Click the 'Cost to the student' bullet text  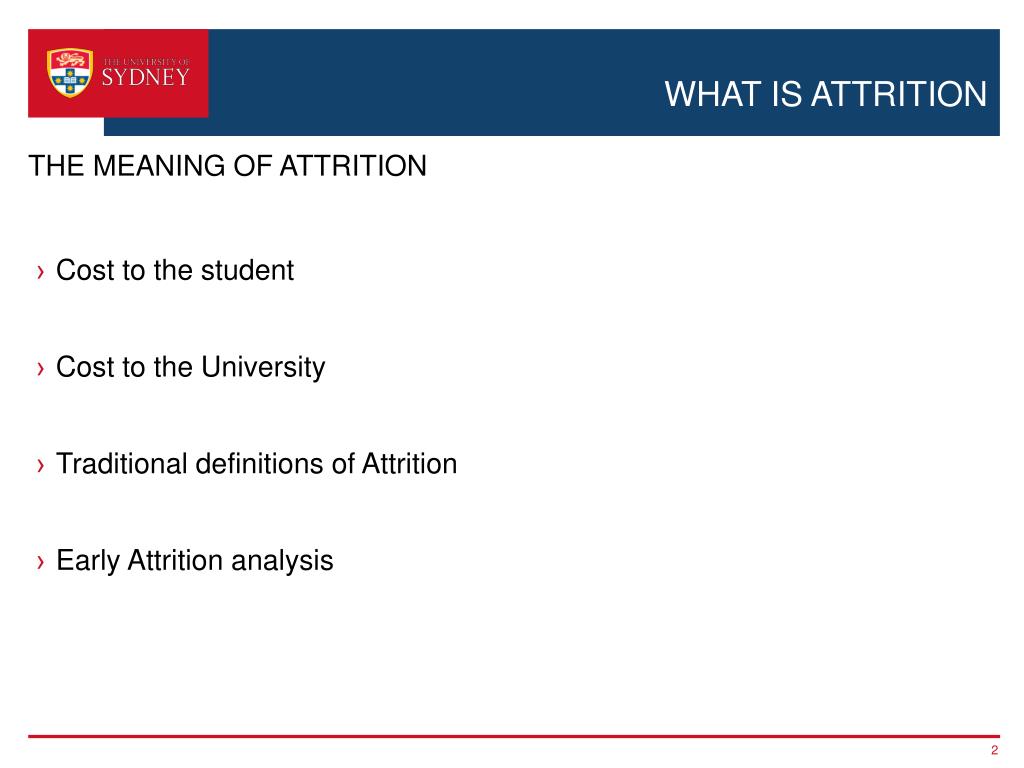[x=175, y=270]
